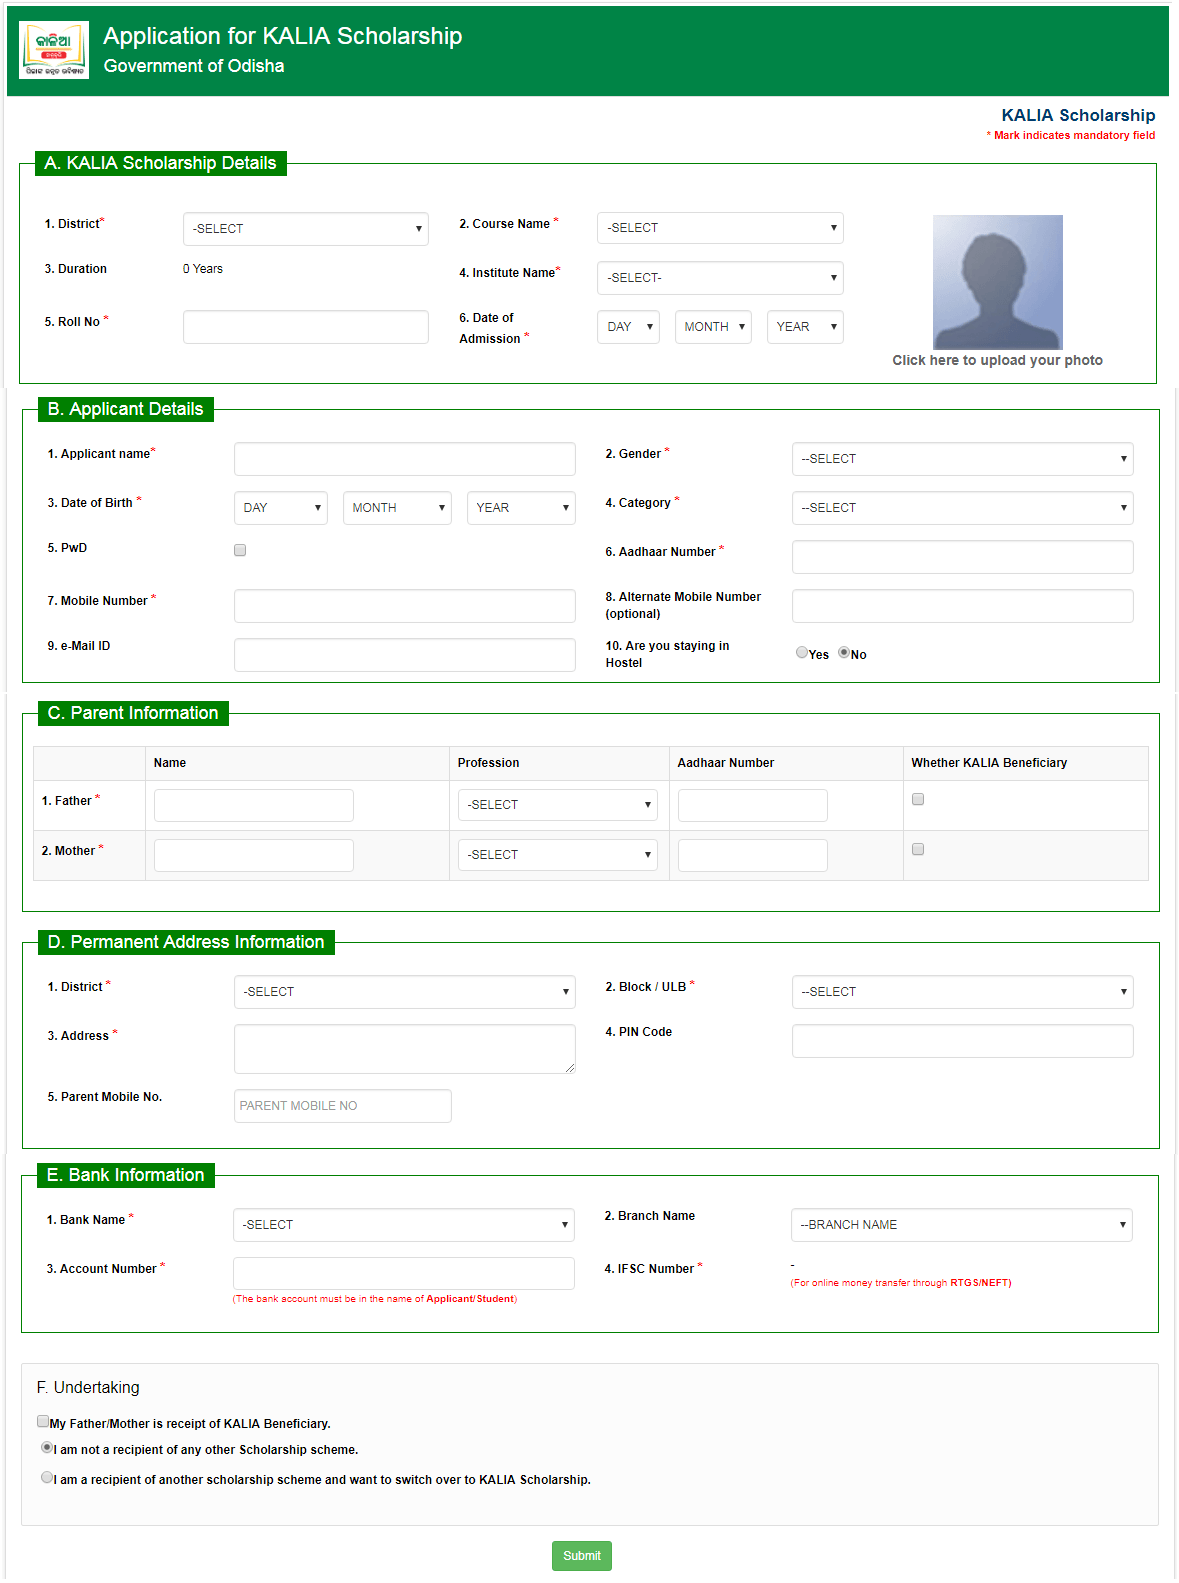Click the applicant Aadhaar Number field
This screenshot has width=1179, height=1583.
[x=963, y=557]
